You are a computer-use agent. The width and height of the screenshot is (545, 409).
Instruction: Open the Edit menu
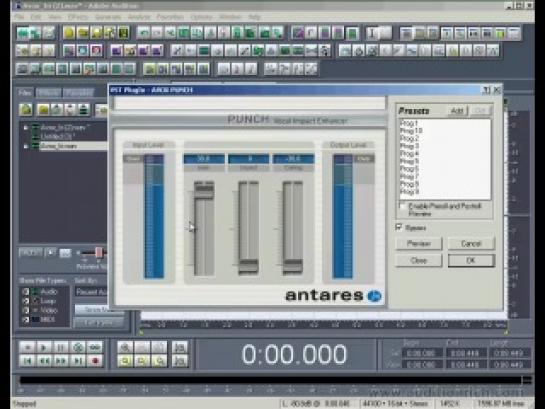tap(36, 17)
